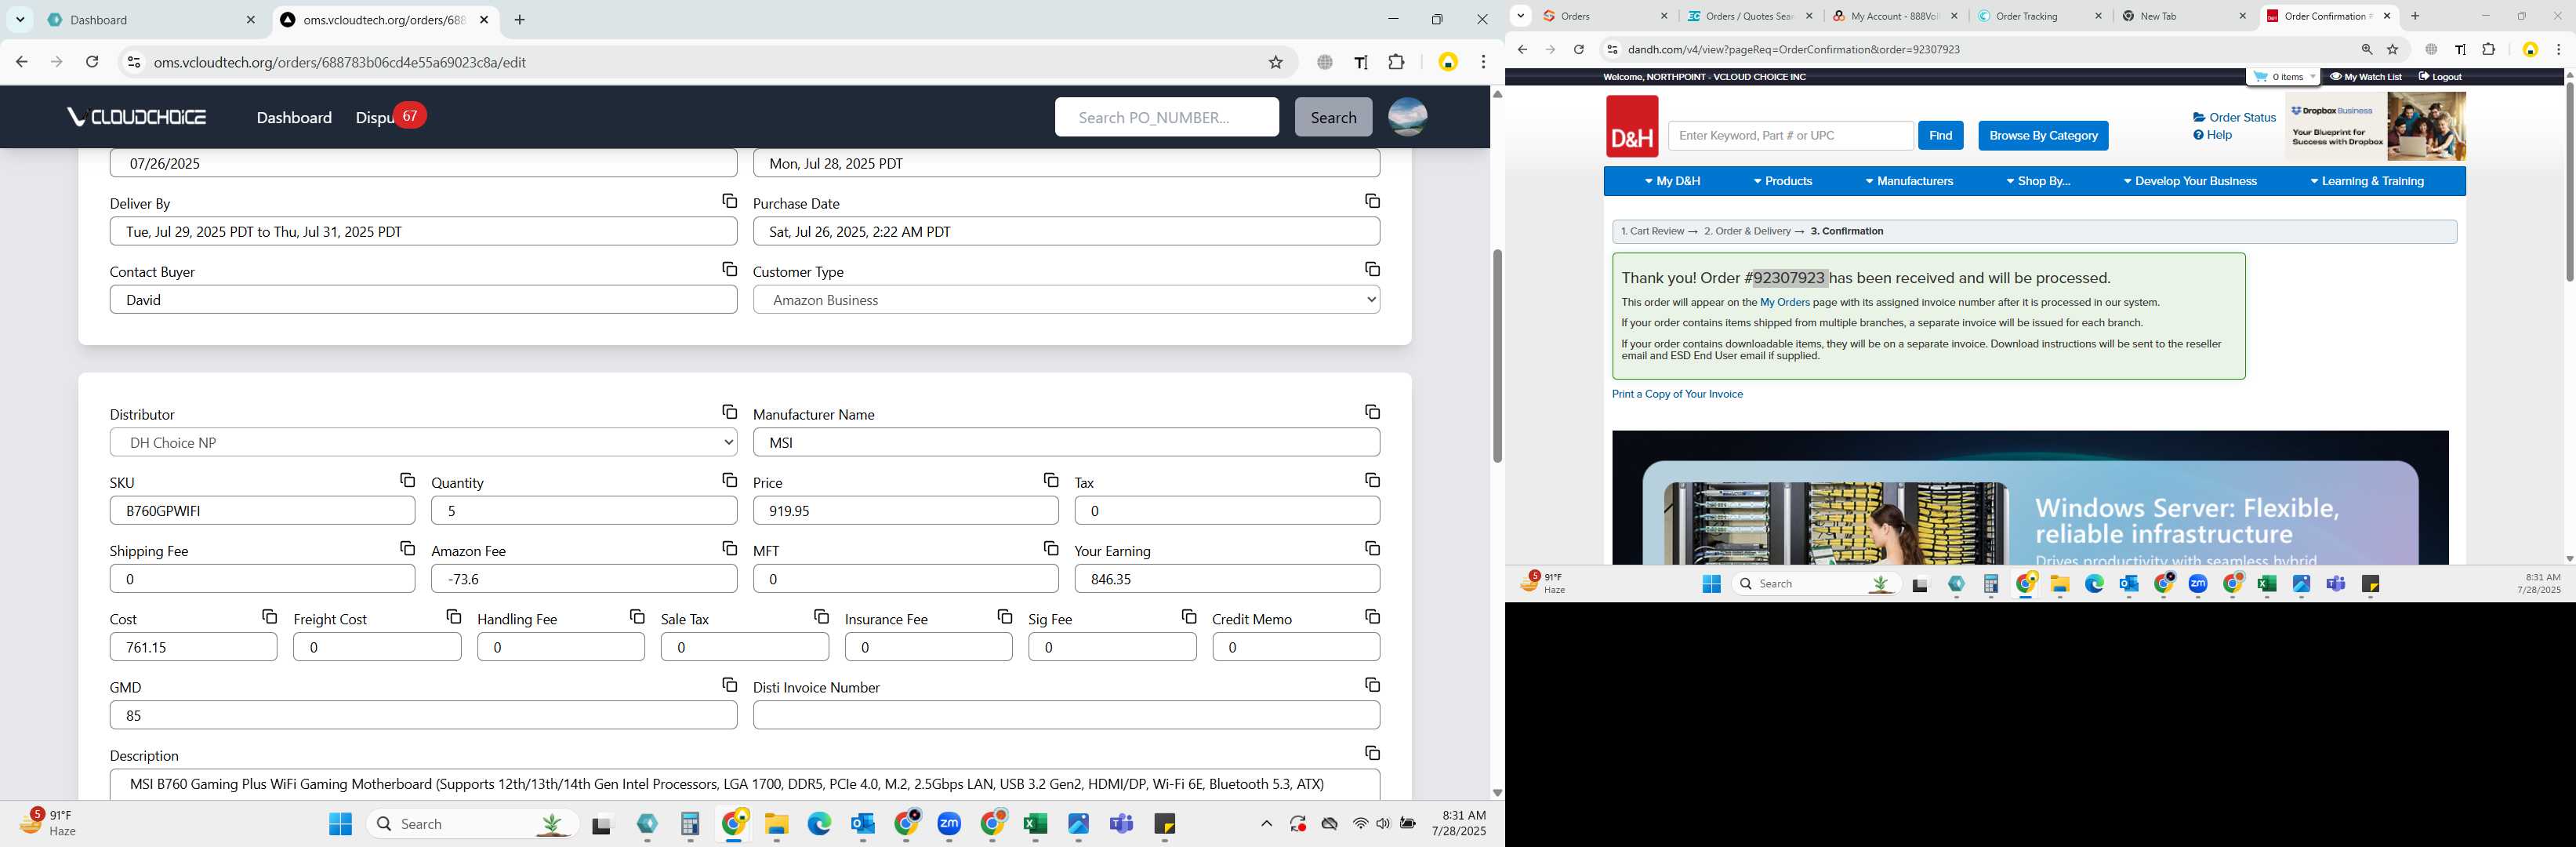Copy the Cost value
This screenshot has height=847, width=2576.
(x=269, y=617)
